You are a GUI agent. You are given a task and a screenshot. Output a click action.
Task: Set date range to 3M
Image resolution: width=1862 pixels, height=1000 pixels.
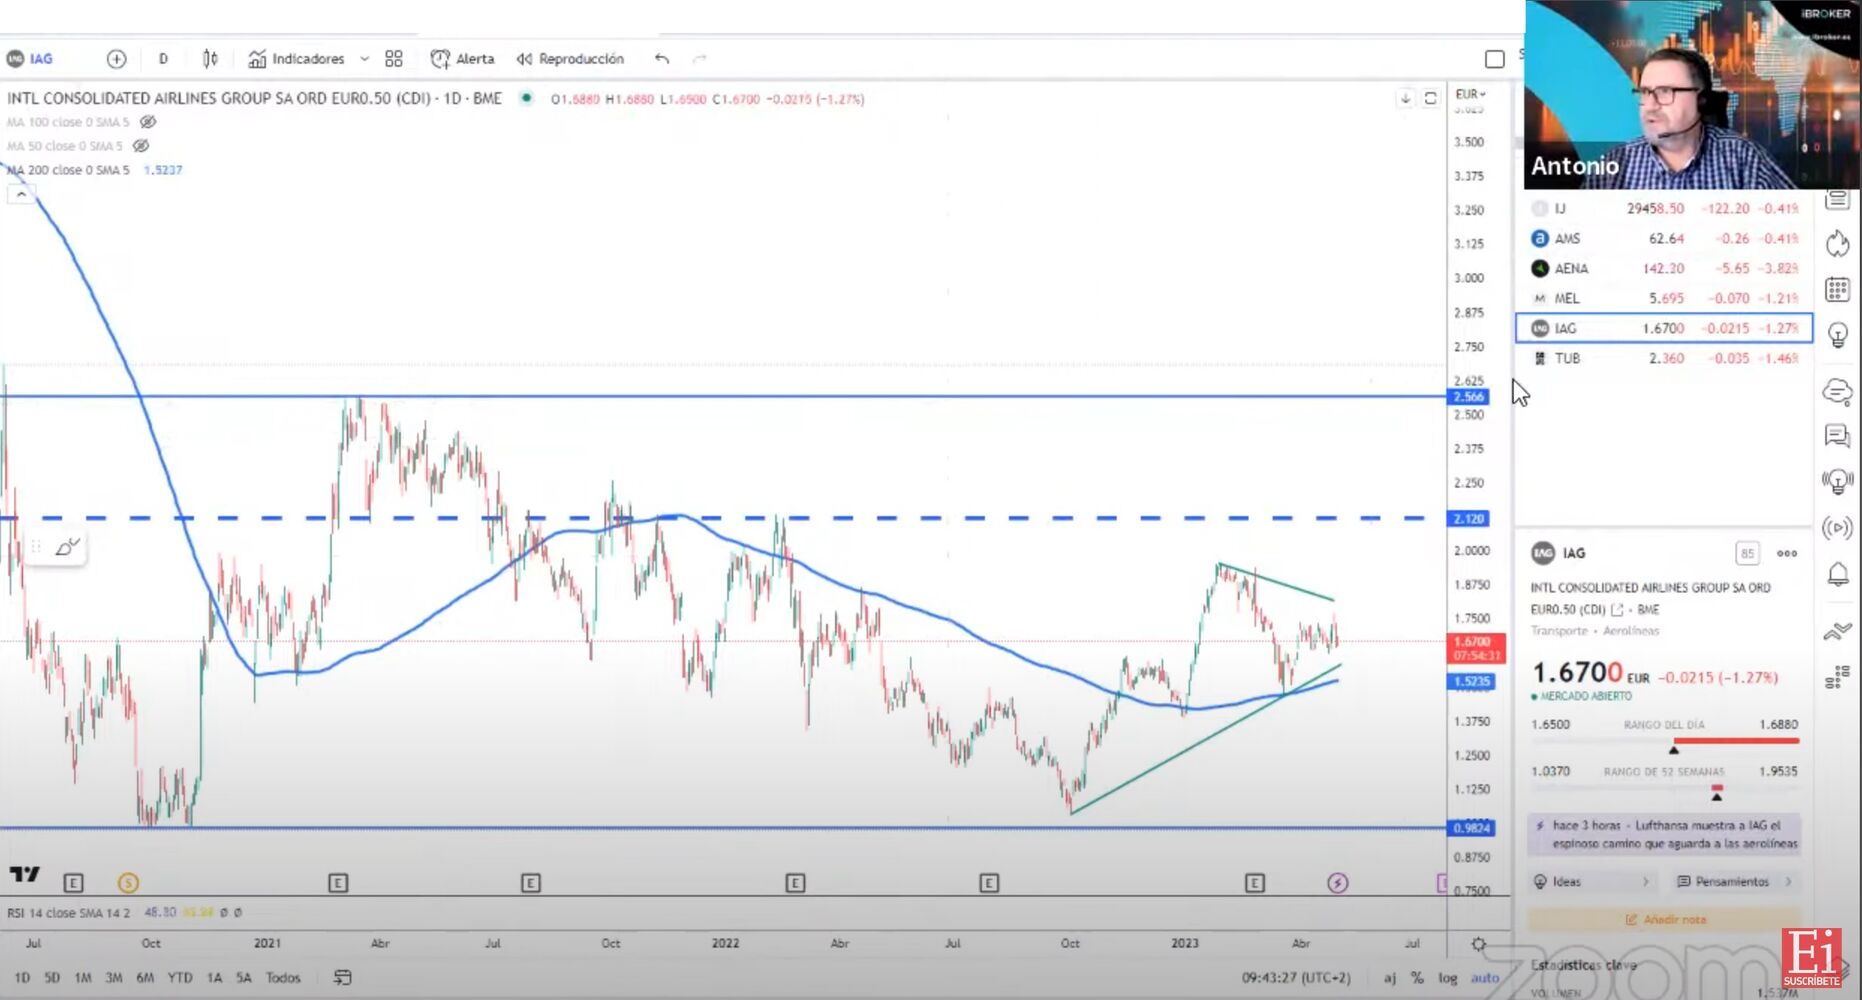[x=114, y=978]
